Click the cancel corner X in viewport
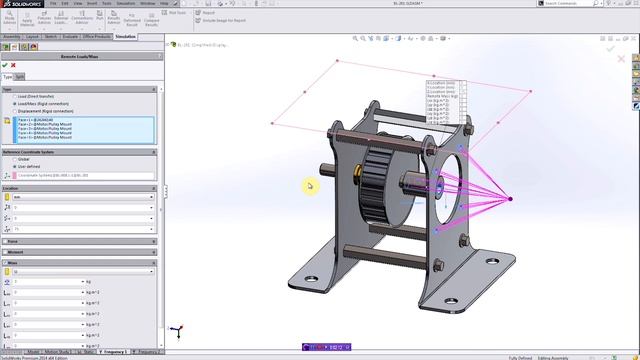640x360 pixels. tap(621, 59)
